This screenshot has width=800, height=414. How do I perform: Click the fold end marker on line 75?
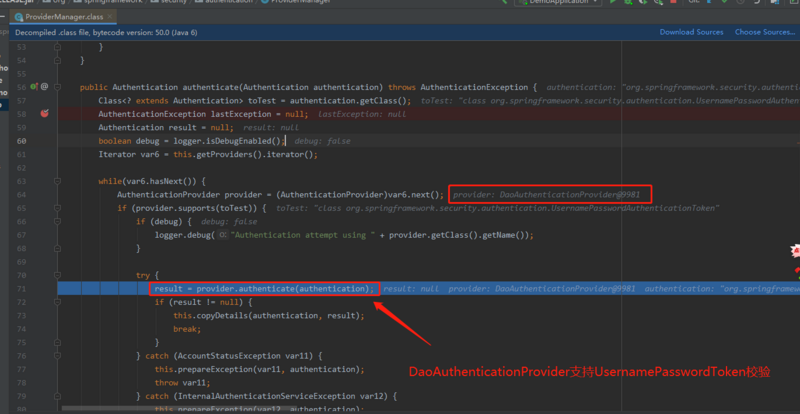click(x=57, y=342)
